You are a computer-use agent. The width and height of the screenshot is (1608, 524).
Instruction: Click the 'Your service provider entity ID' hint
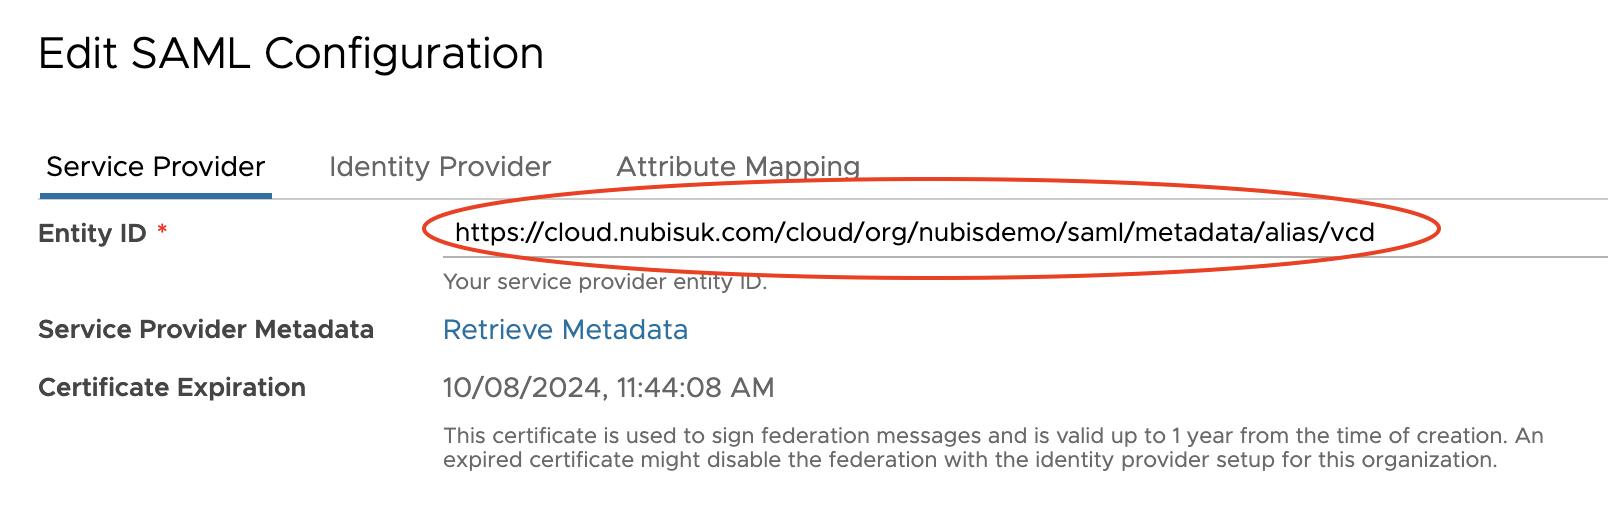click(604, 282)
